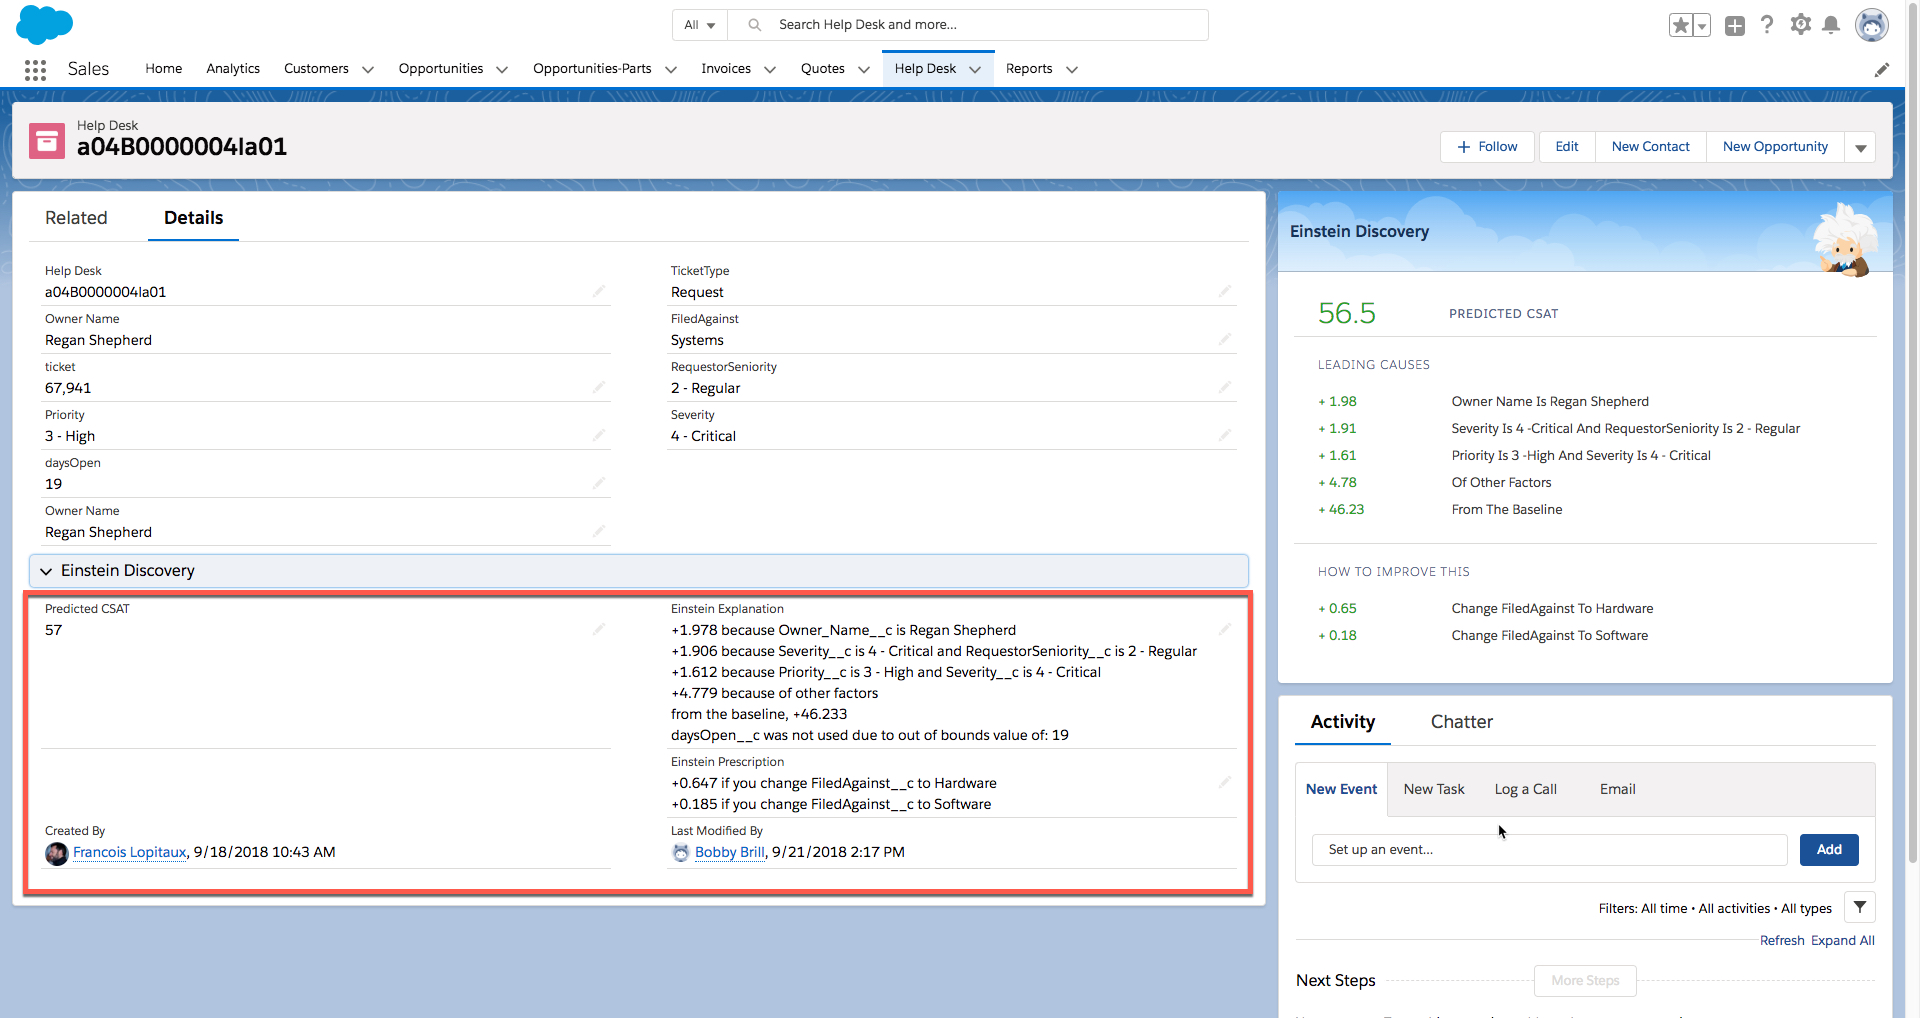This screenshot has height=1018, width=1920.
Task: Open more record actions dropdown
Action: pyautogui.click(x=1861, y=147)
